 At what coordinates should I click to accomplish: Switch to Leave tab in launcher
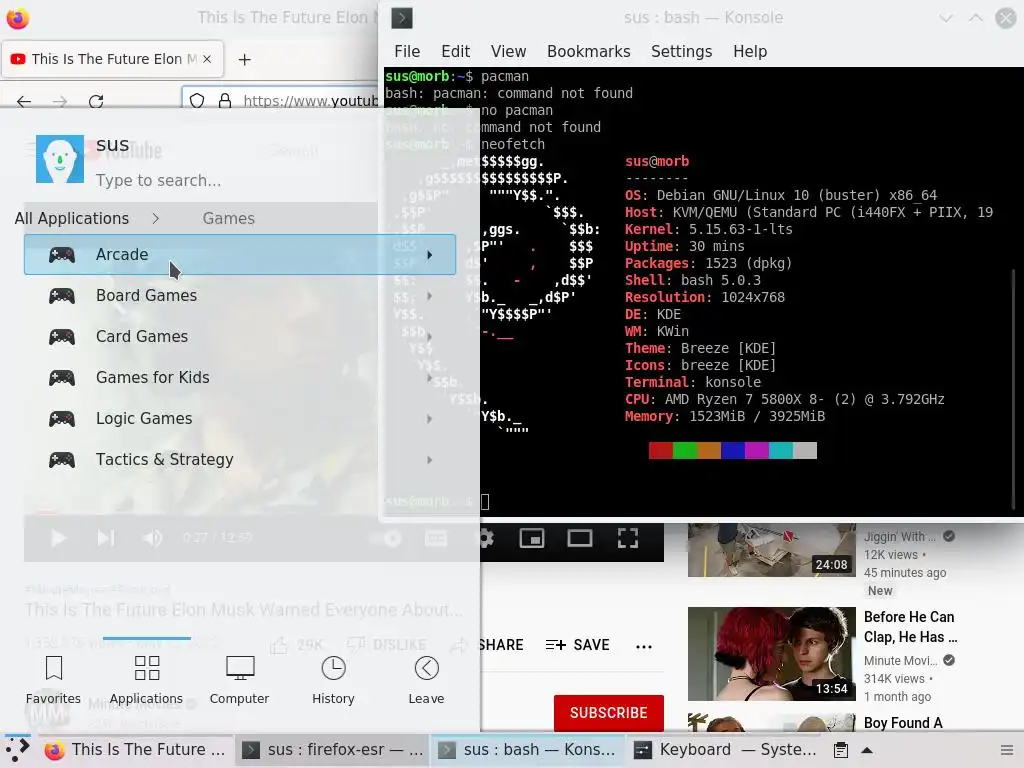pos(426,680)
